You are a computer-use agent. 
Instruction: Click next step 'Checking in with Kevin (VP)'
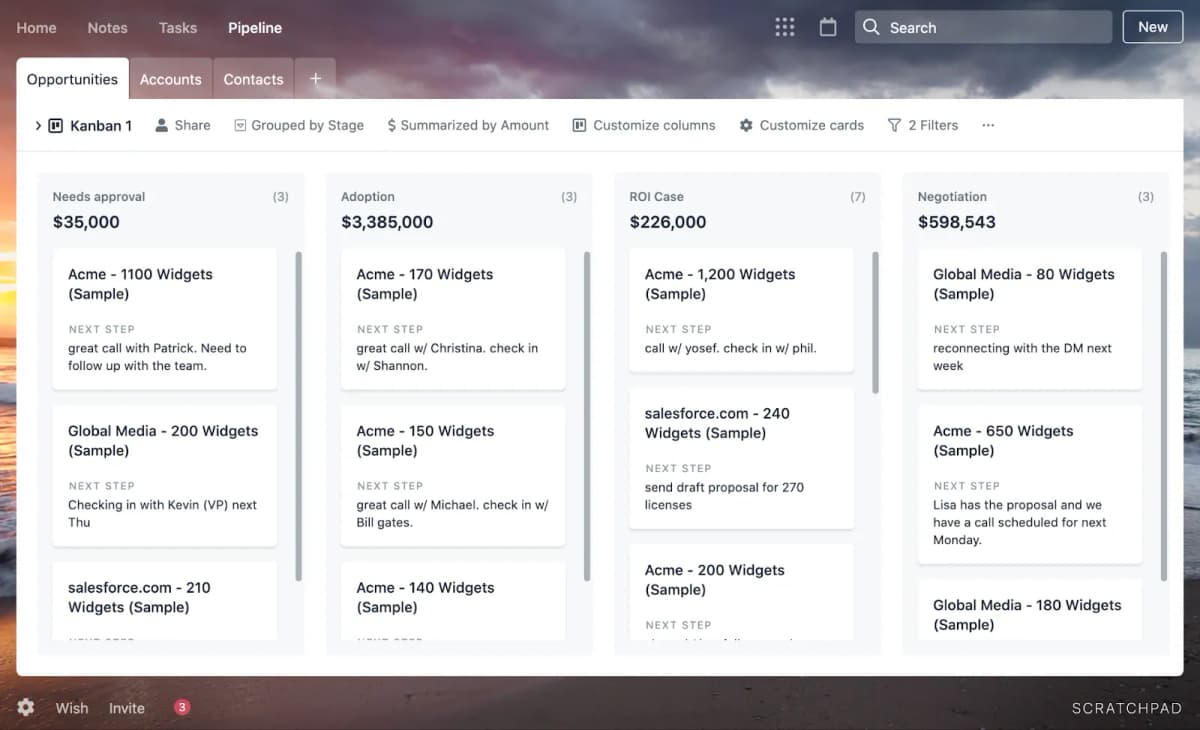coord(162,513)
